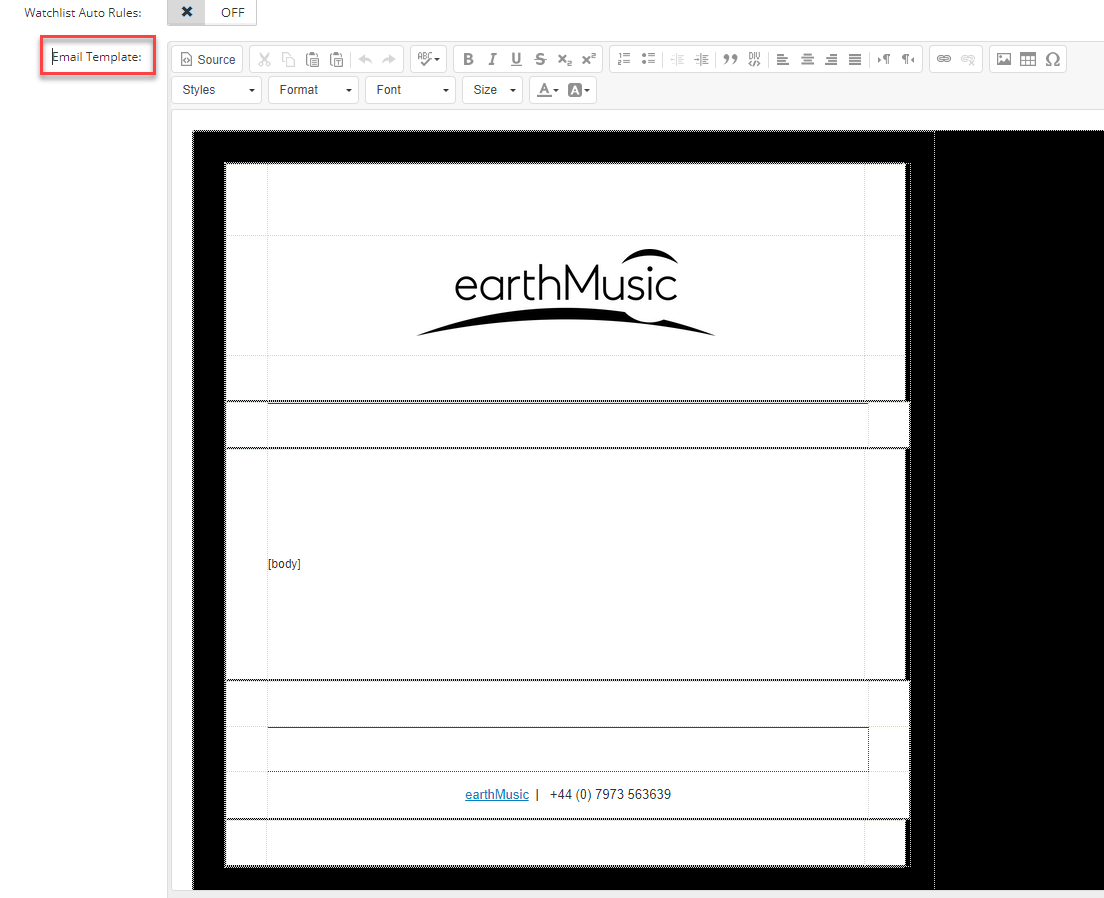Image resolution: width=1104 pixels, height=898 pixels.
Task: Click the [body] placeholder text area
Action: point(284,563)
